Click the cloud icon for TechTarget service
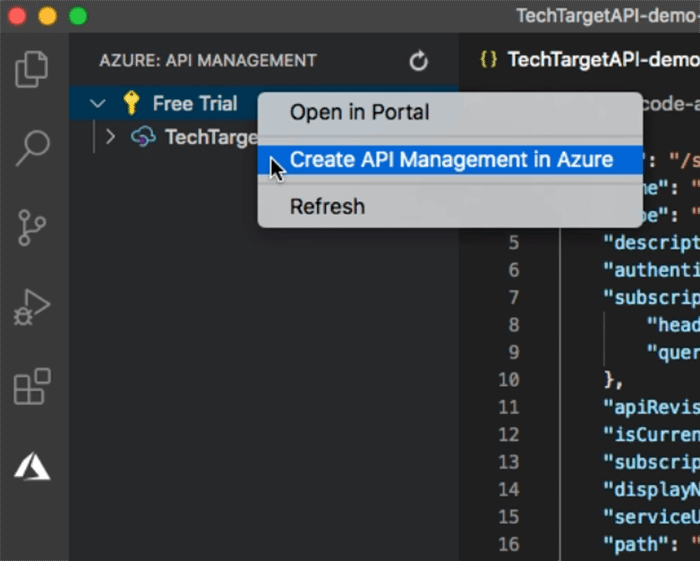700x561 pixels. tap(144, 137)
